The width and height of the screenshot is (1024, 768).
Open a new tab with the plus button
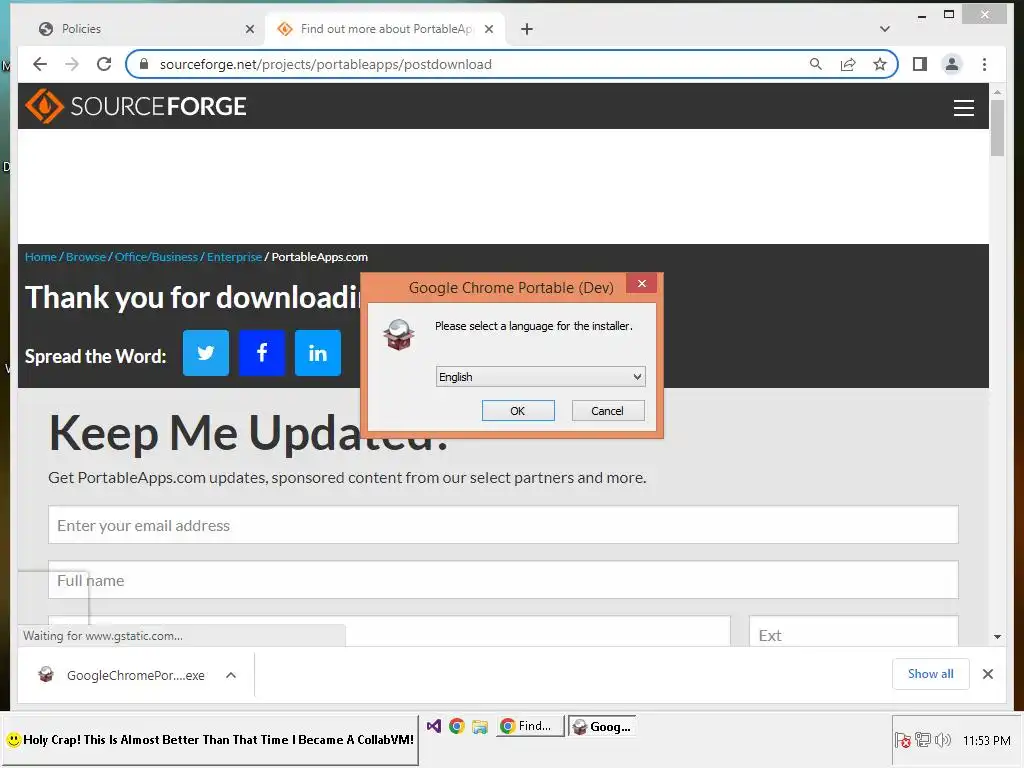tap(527, 29)
